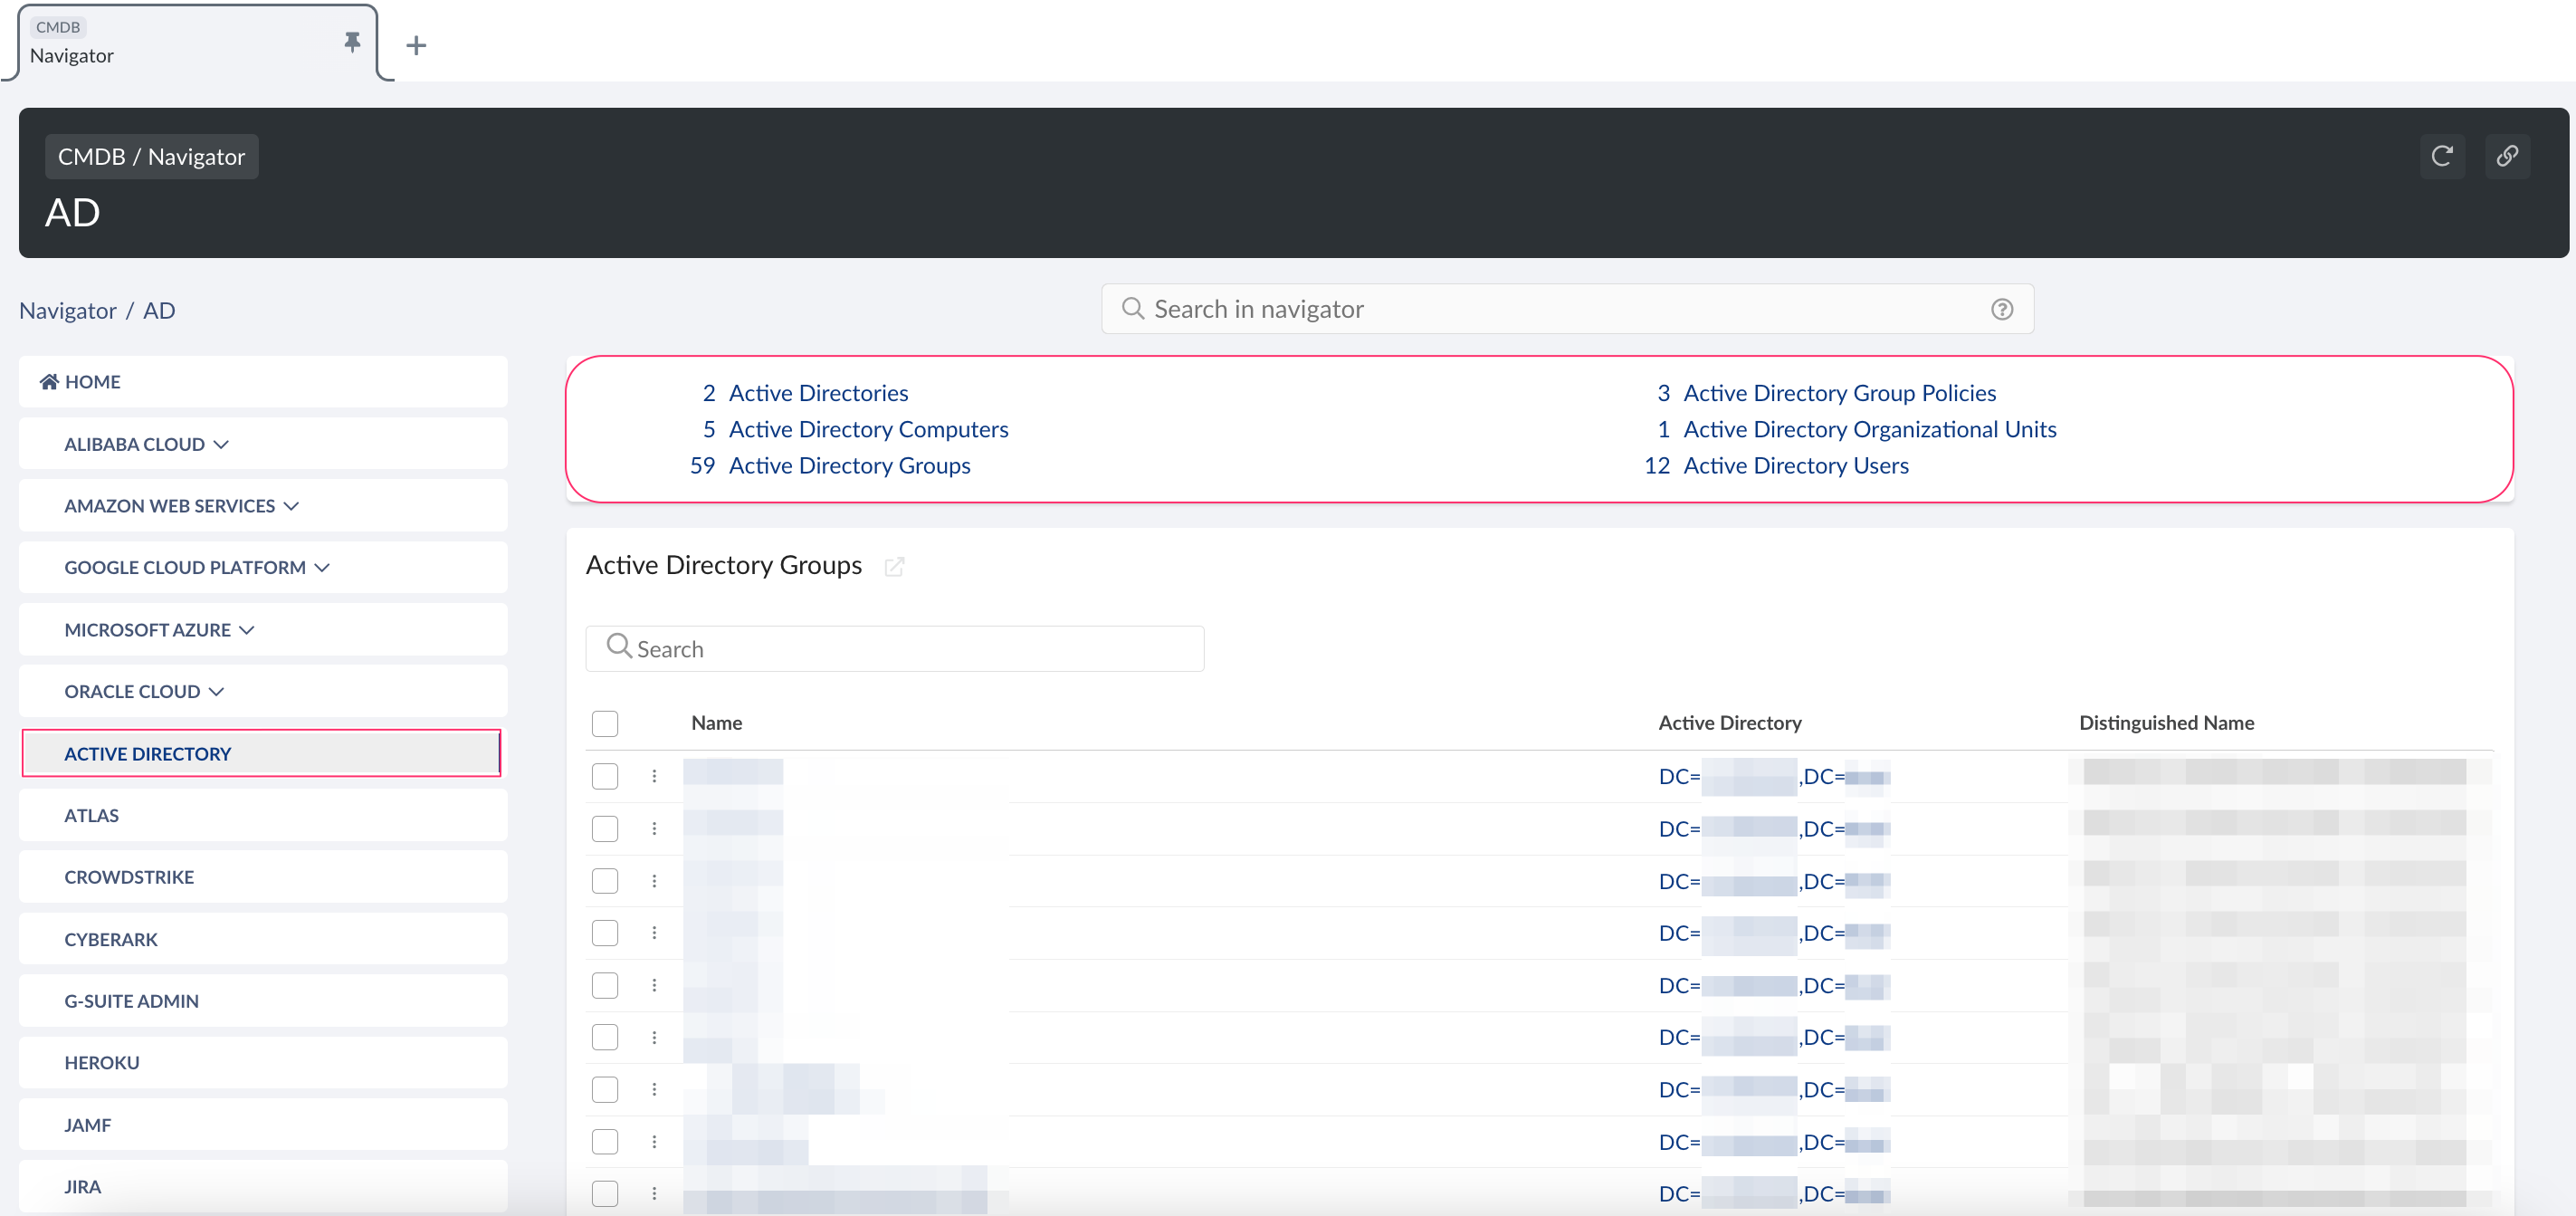
Task: Select CyberArk in the sidebar
Action: (263, 939)
